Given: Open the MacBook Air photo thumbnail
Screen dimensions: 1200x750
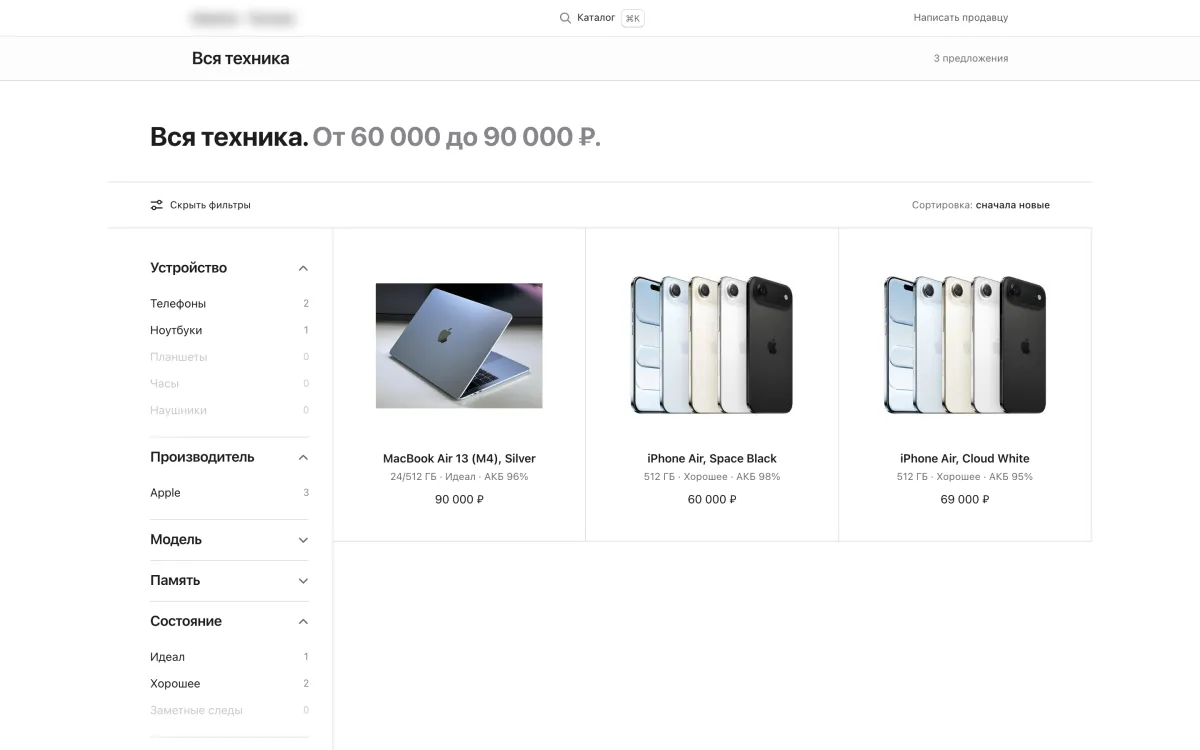Looking at the screenshot, I should pos(459,345).
